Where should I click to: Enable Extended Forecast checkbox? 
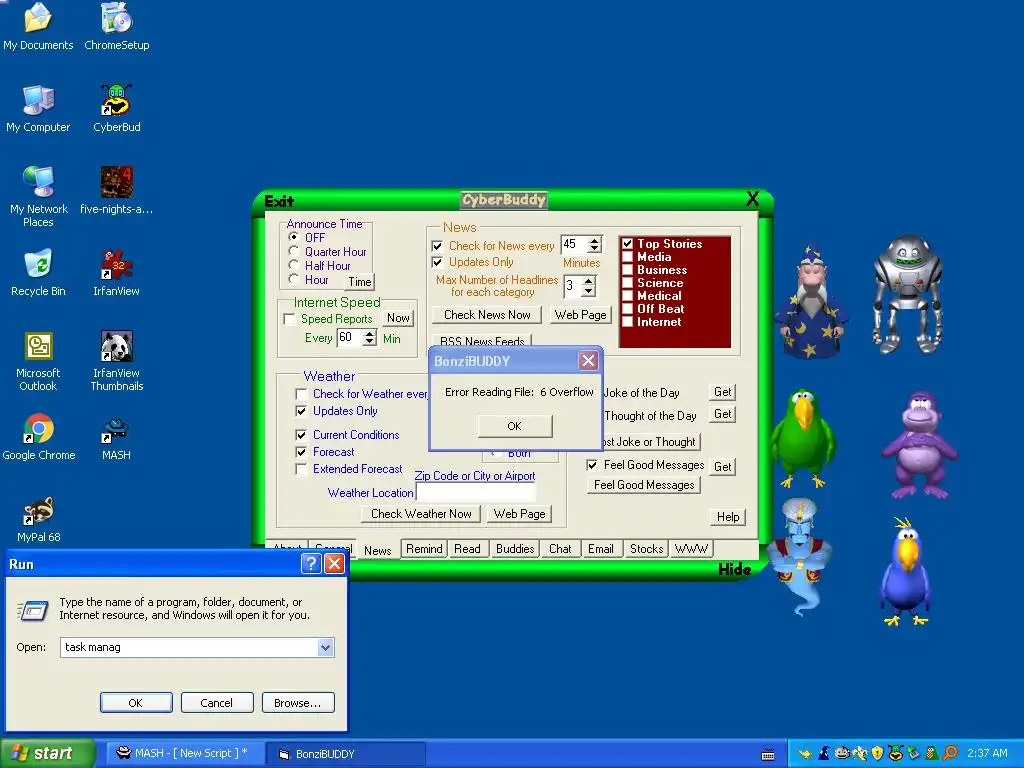pos(301,470)
